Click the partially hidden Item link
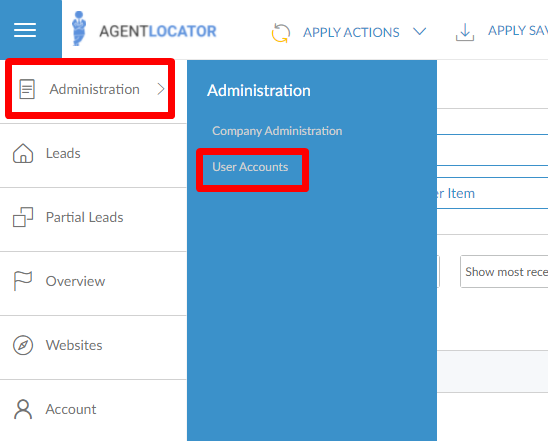Screen dimensions: 548x441 coord(456,193)
